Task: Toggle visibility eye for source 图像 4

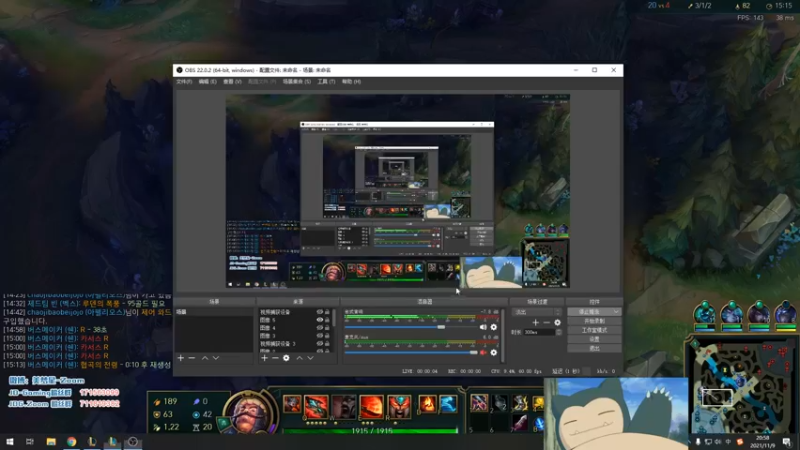Action: [319, 328]
